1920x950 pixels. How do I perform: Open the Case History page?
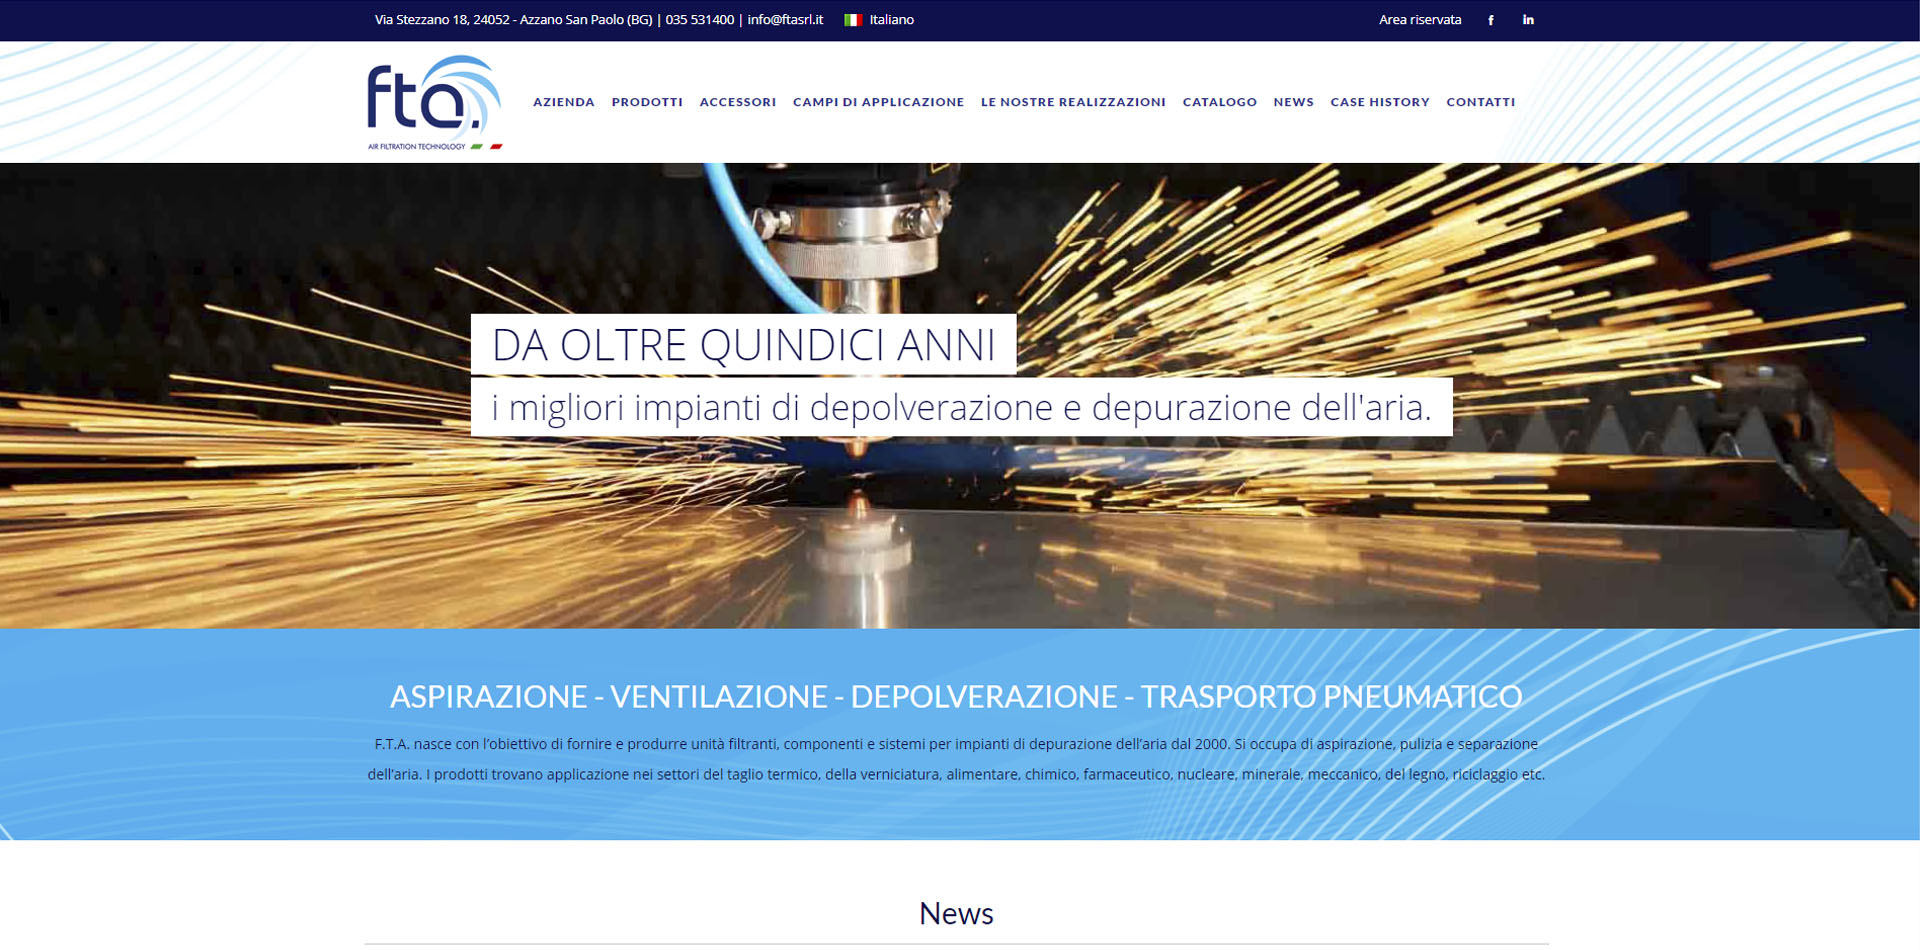coord(1380,102)
